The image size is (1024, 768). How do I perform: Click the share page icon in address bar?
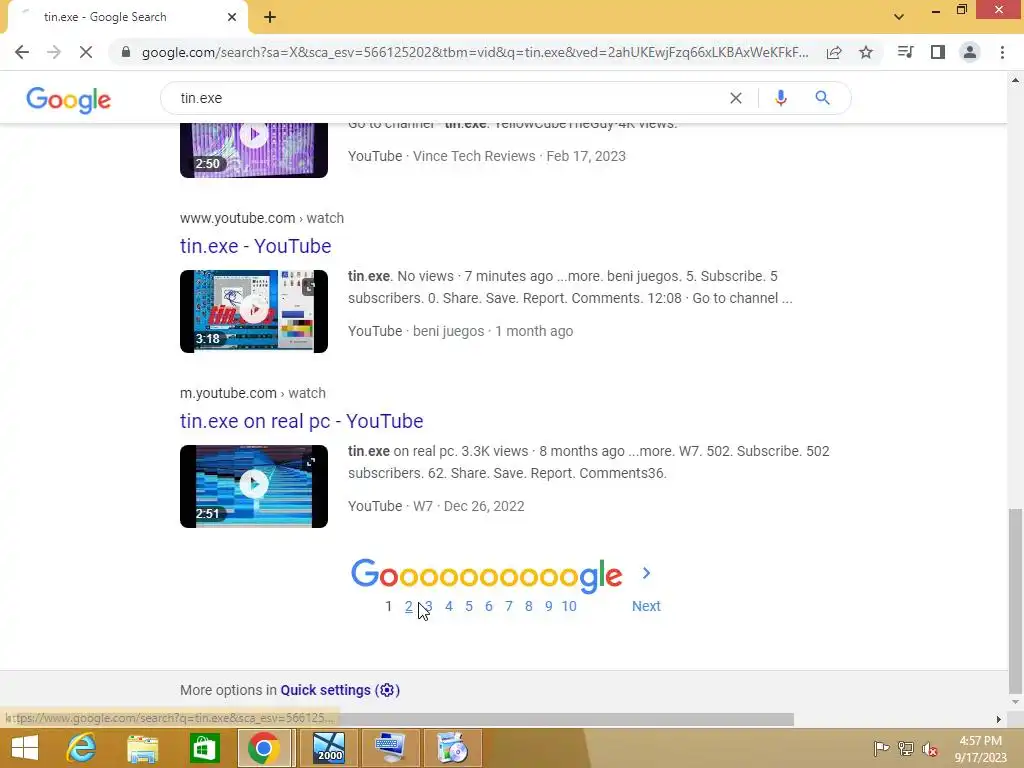coord(834,52)
